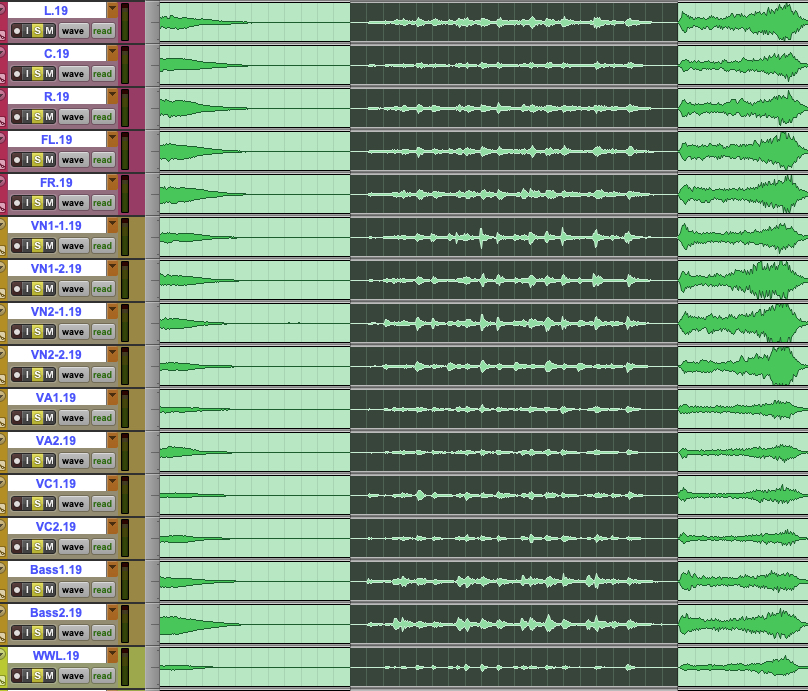The width and height of the screenshot is (808, 691).
Task: Open automation mode 'read' selector on VA2.19
Action: tap(102, 461)
